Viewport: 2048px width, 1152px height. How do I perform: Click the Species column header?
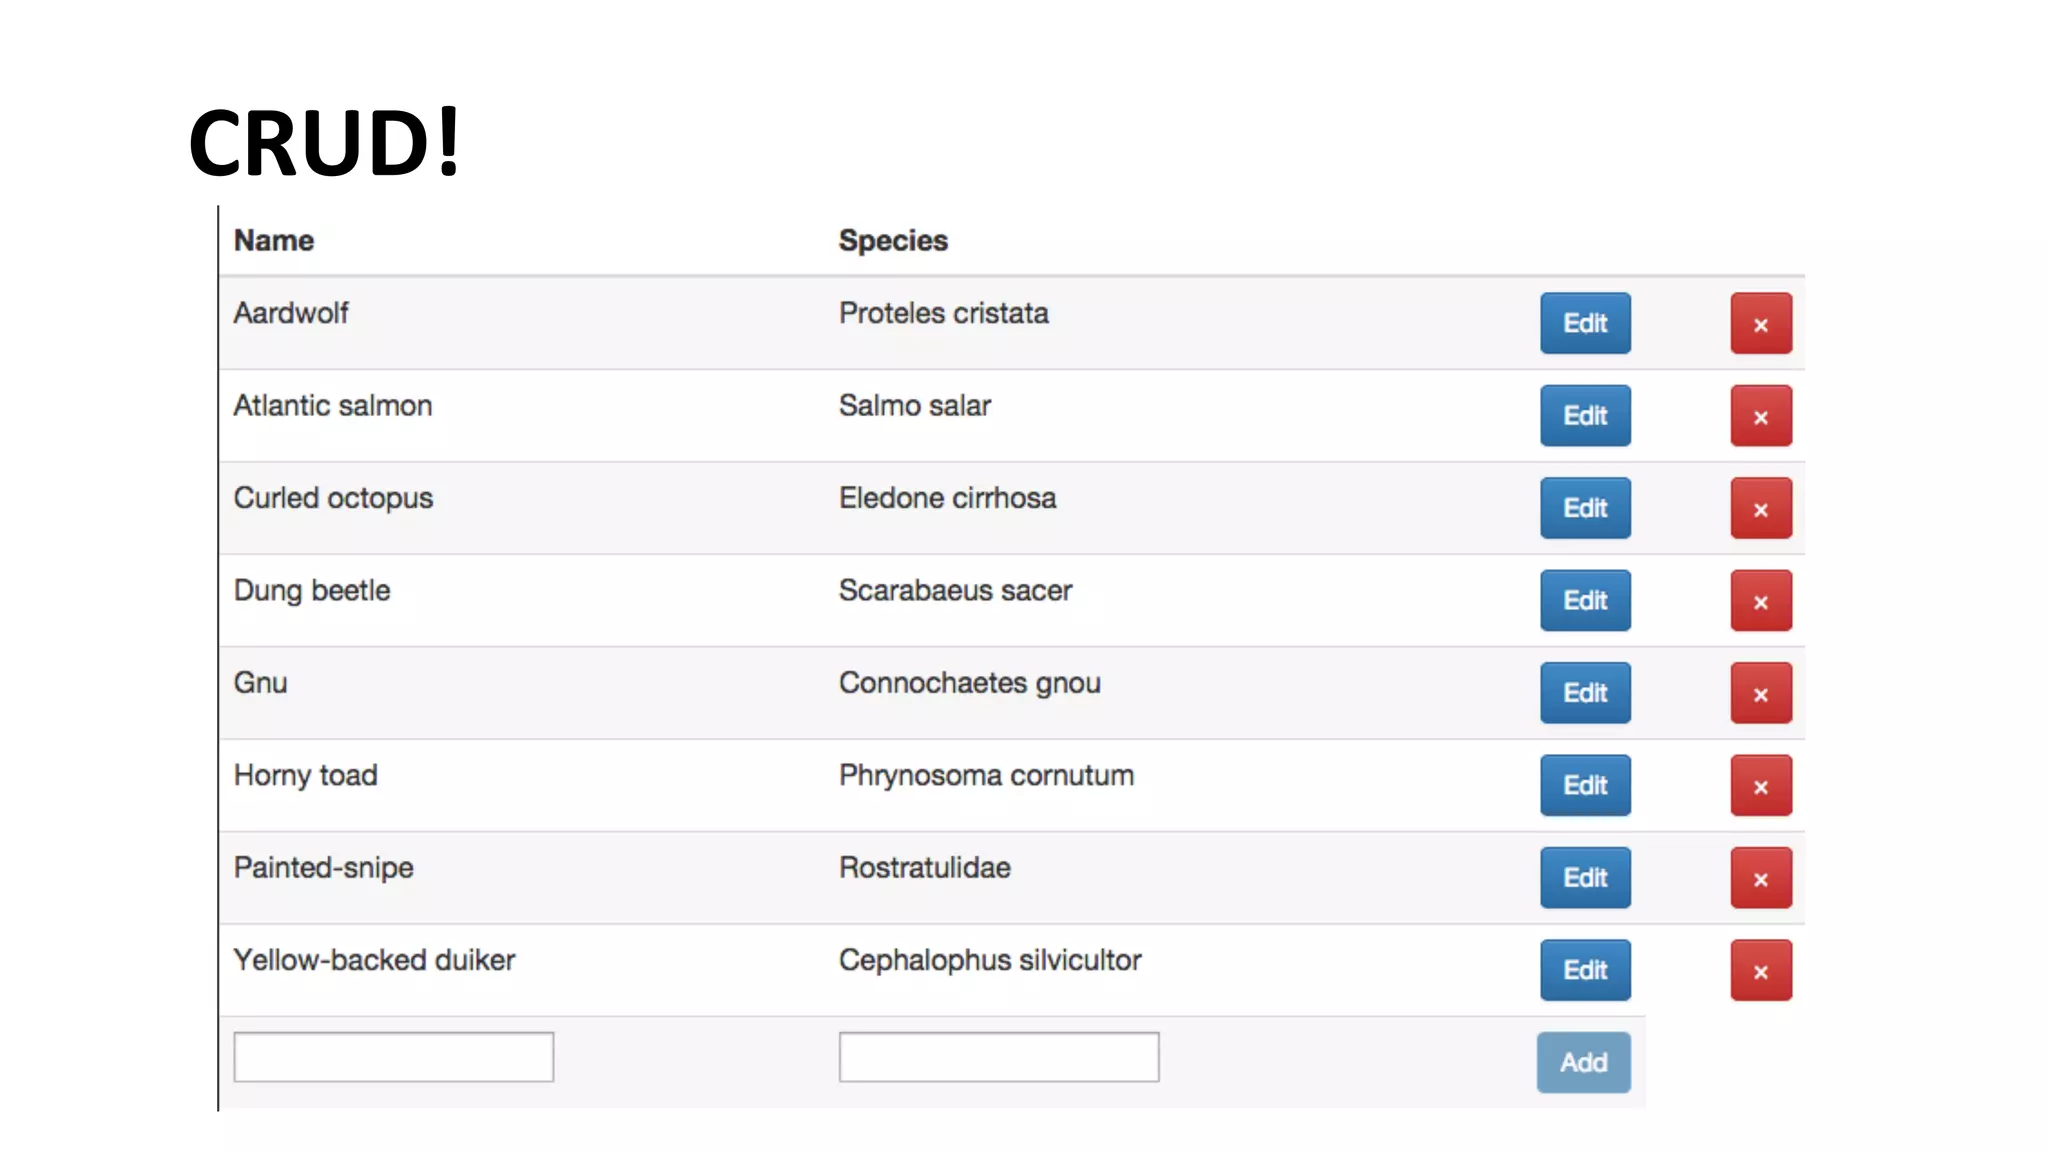(x=892, y=241)
